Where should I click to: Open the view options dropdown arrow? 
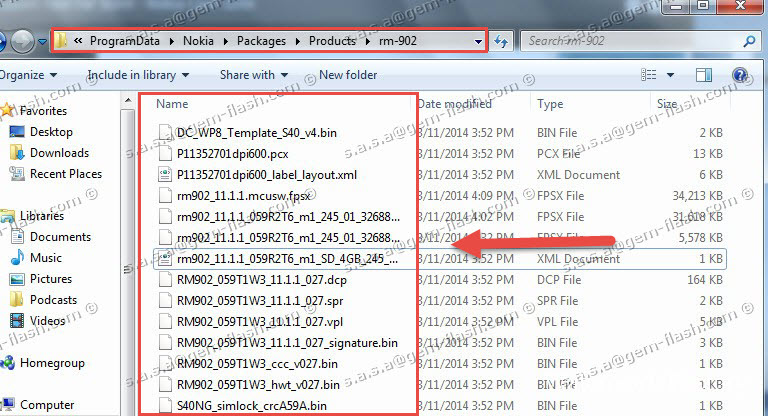[670, 75]
